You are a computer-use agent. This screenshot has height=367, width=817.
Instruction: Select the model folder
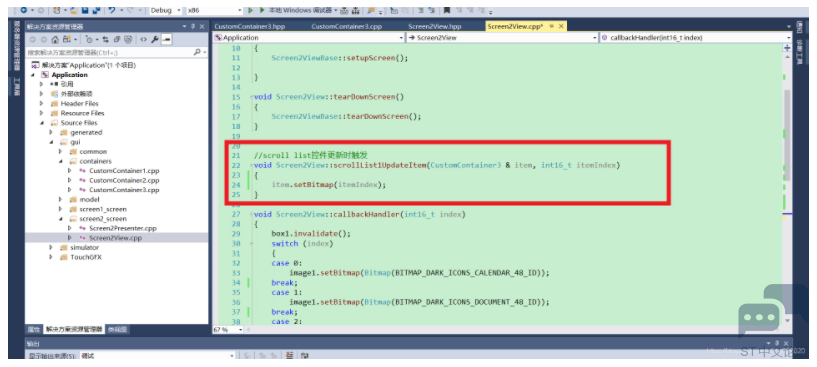(x=89, y=200)
